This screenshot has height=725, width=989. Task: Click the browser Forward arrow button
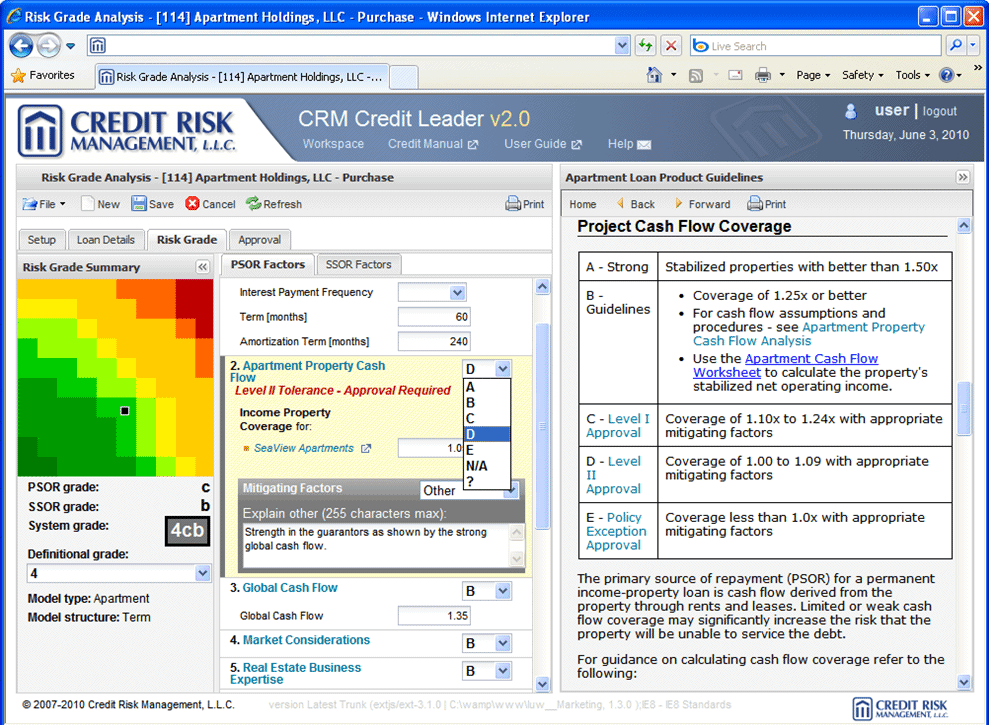click(x=49, y=45)
